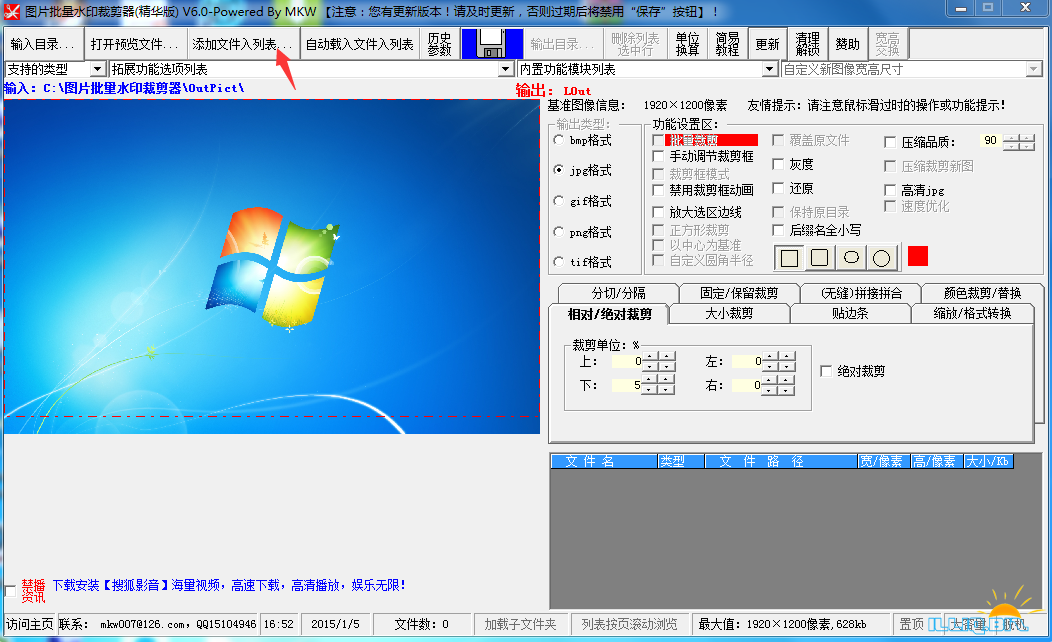The image size is (1052, 642).
Task: Click 加载子文件夹 in the status bar
Action: [x=521, y=624]
